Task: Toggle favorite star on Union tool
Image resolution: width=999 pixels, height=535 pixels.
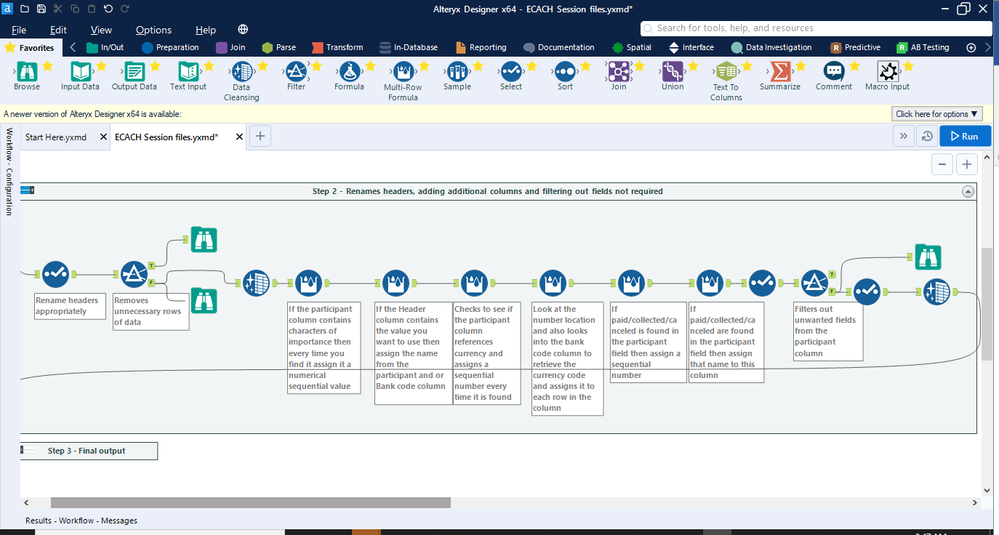Action: 693,66
